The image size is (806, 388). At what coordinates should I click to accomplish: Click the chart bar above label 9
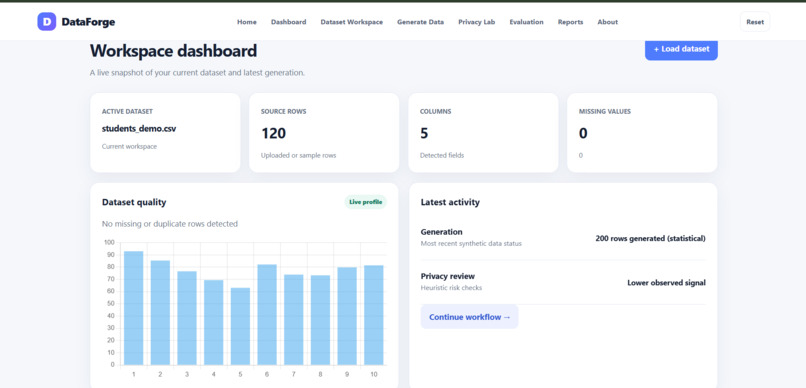pos(347,316)
